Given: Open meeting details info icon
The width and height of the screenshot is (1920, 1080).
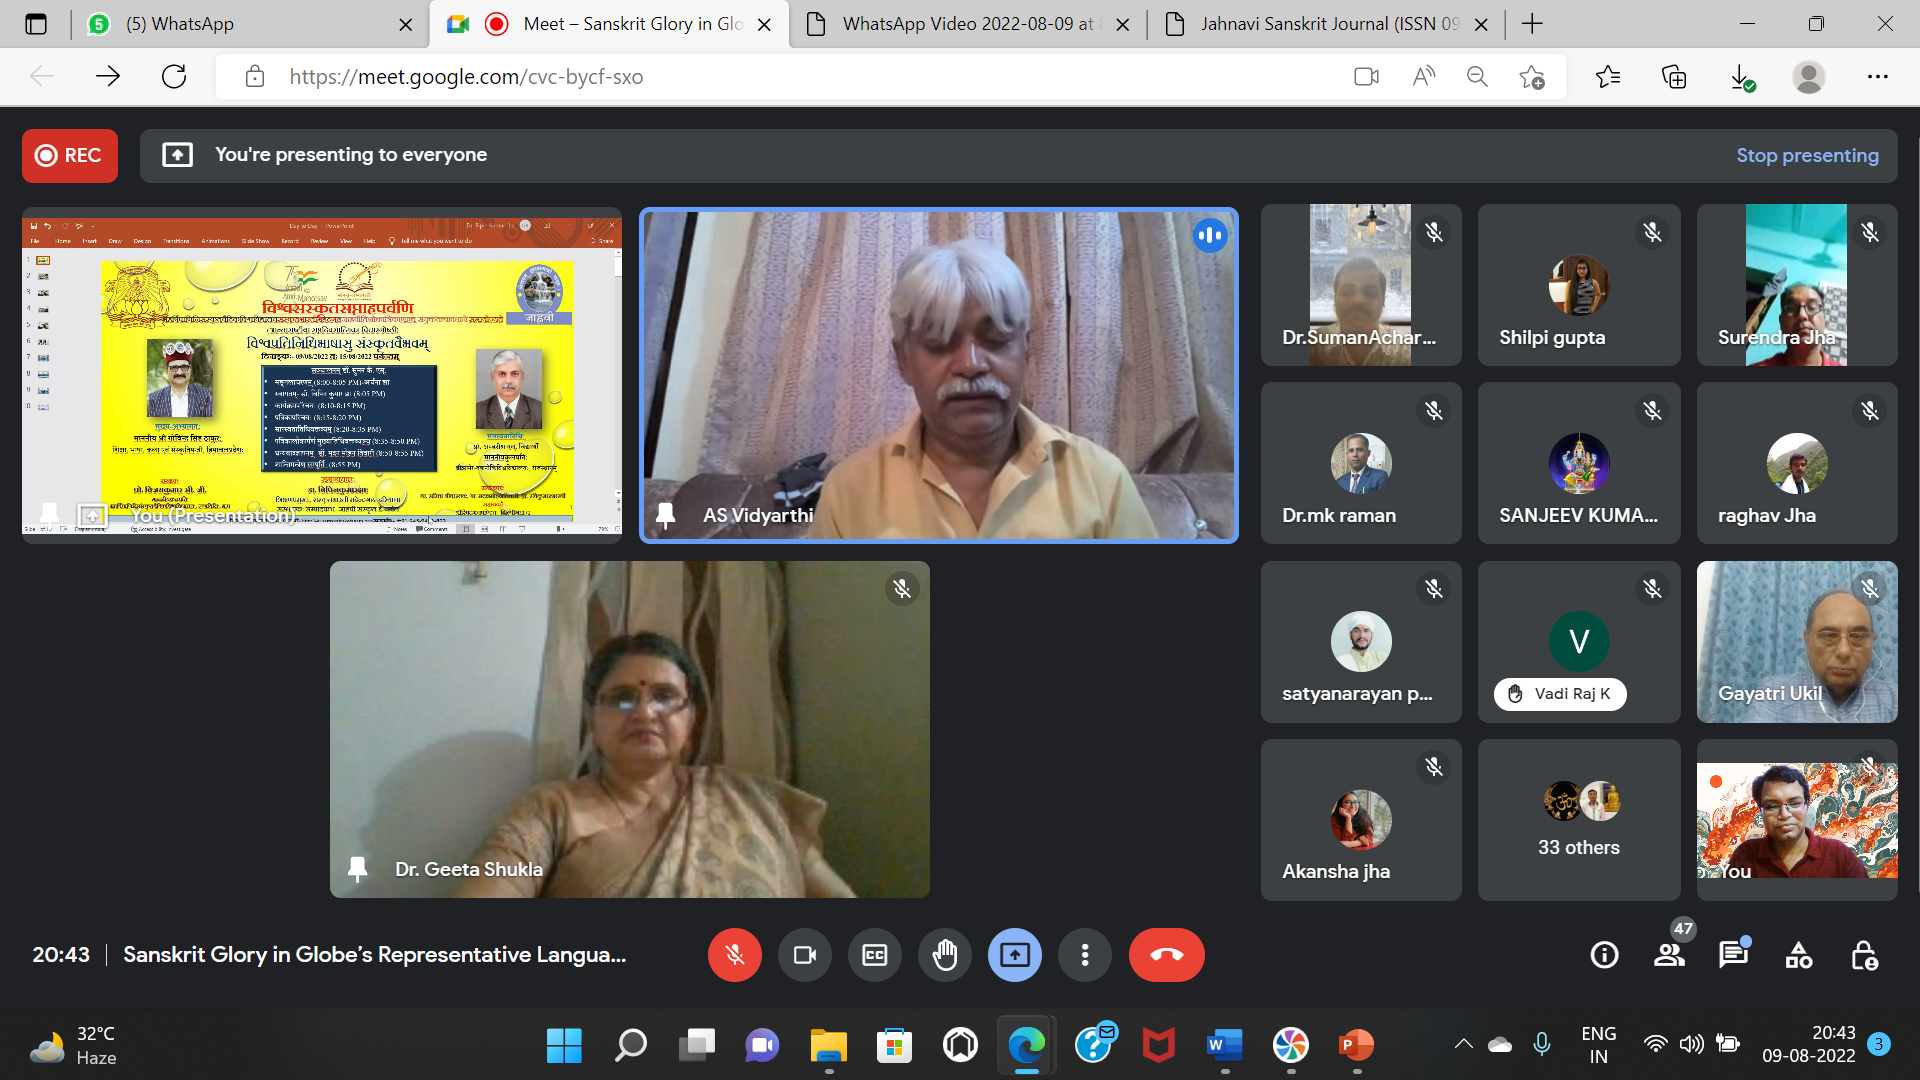Looking at the screenshot, I should click(x=1604, y=955).
